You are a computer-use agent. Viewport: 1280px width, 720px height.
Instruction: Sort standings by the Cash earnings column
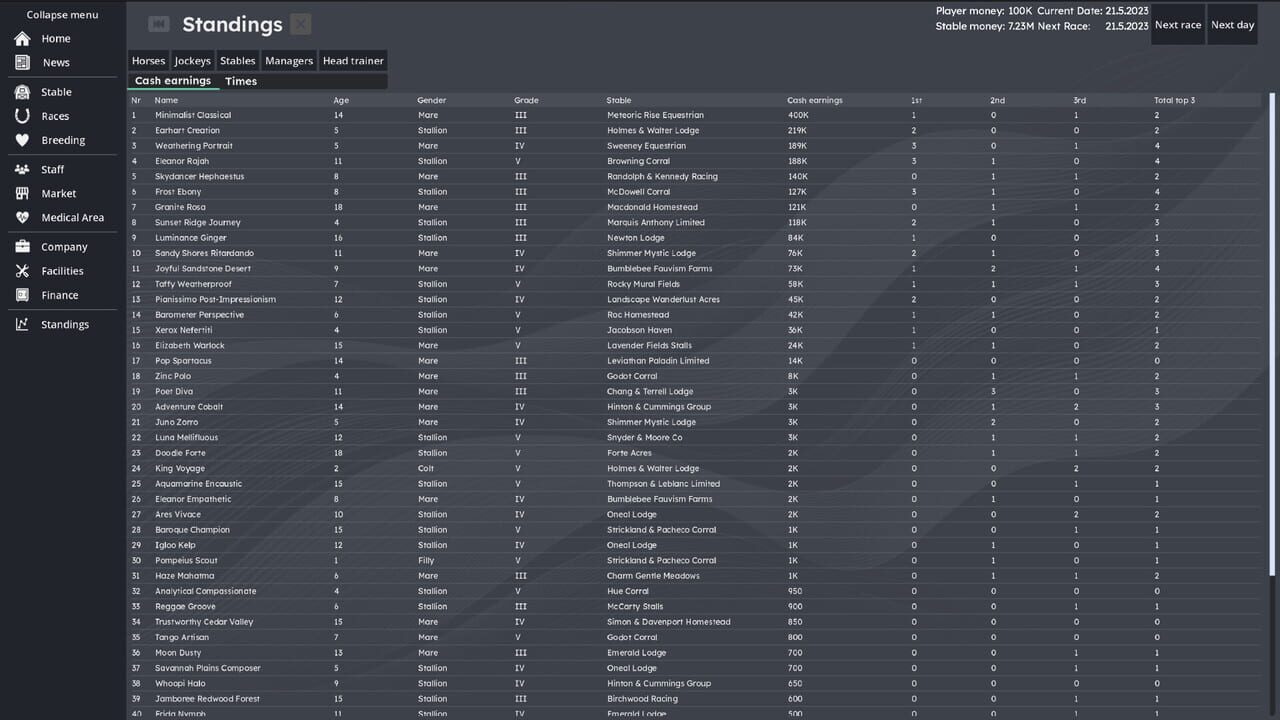[813, 100]
